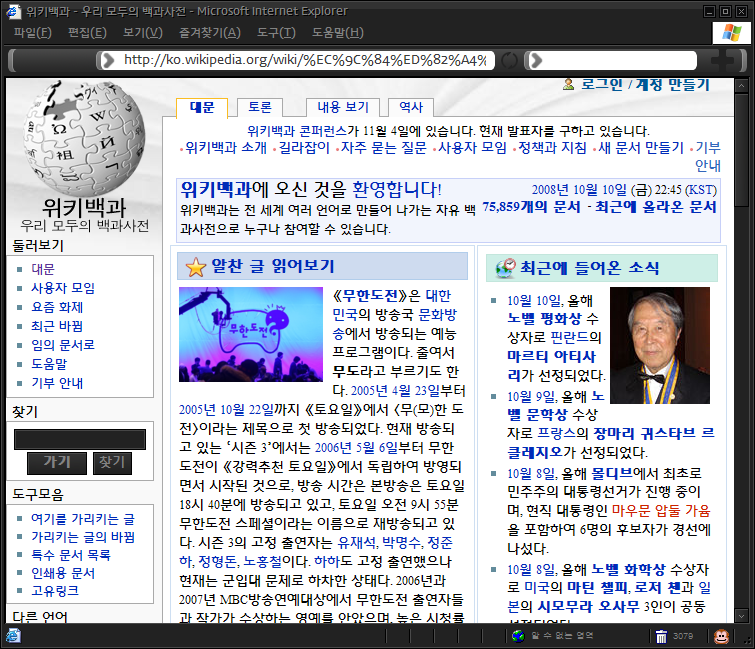Switch to the 토론 tab

point(260,107)
